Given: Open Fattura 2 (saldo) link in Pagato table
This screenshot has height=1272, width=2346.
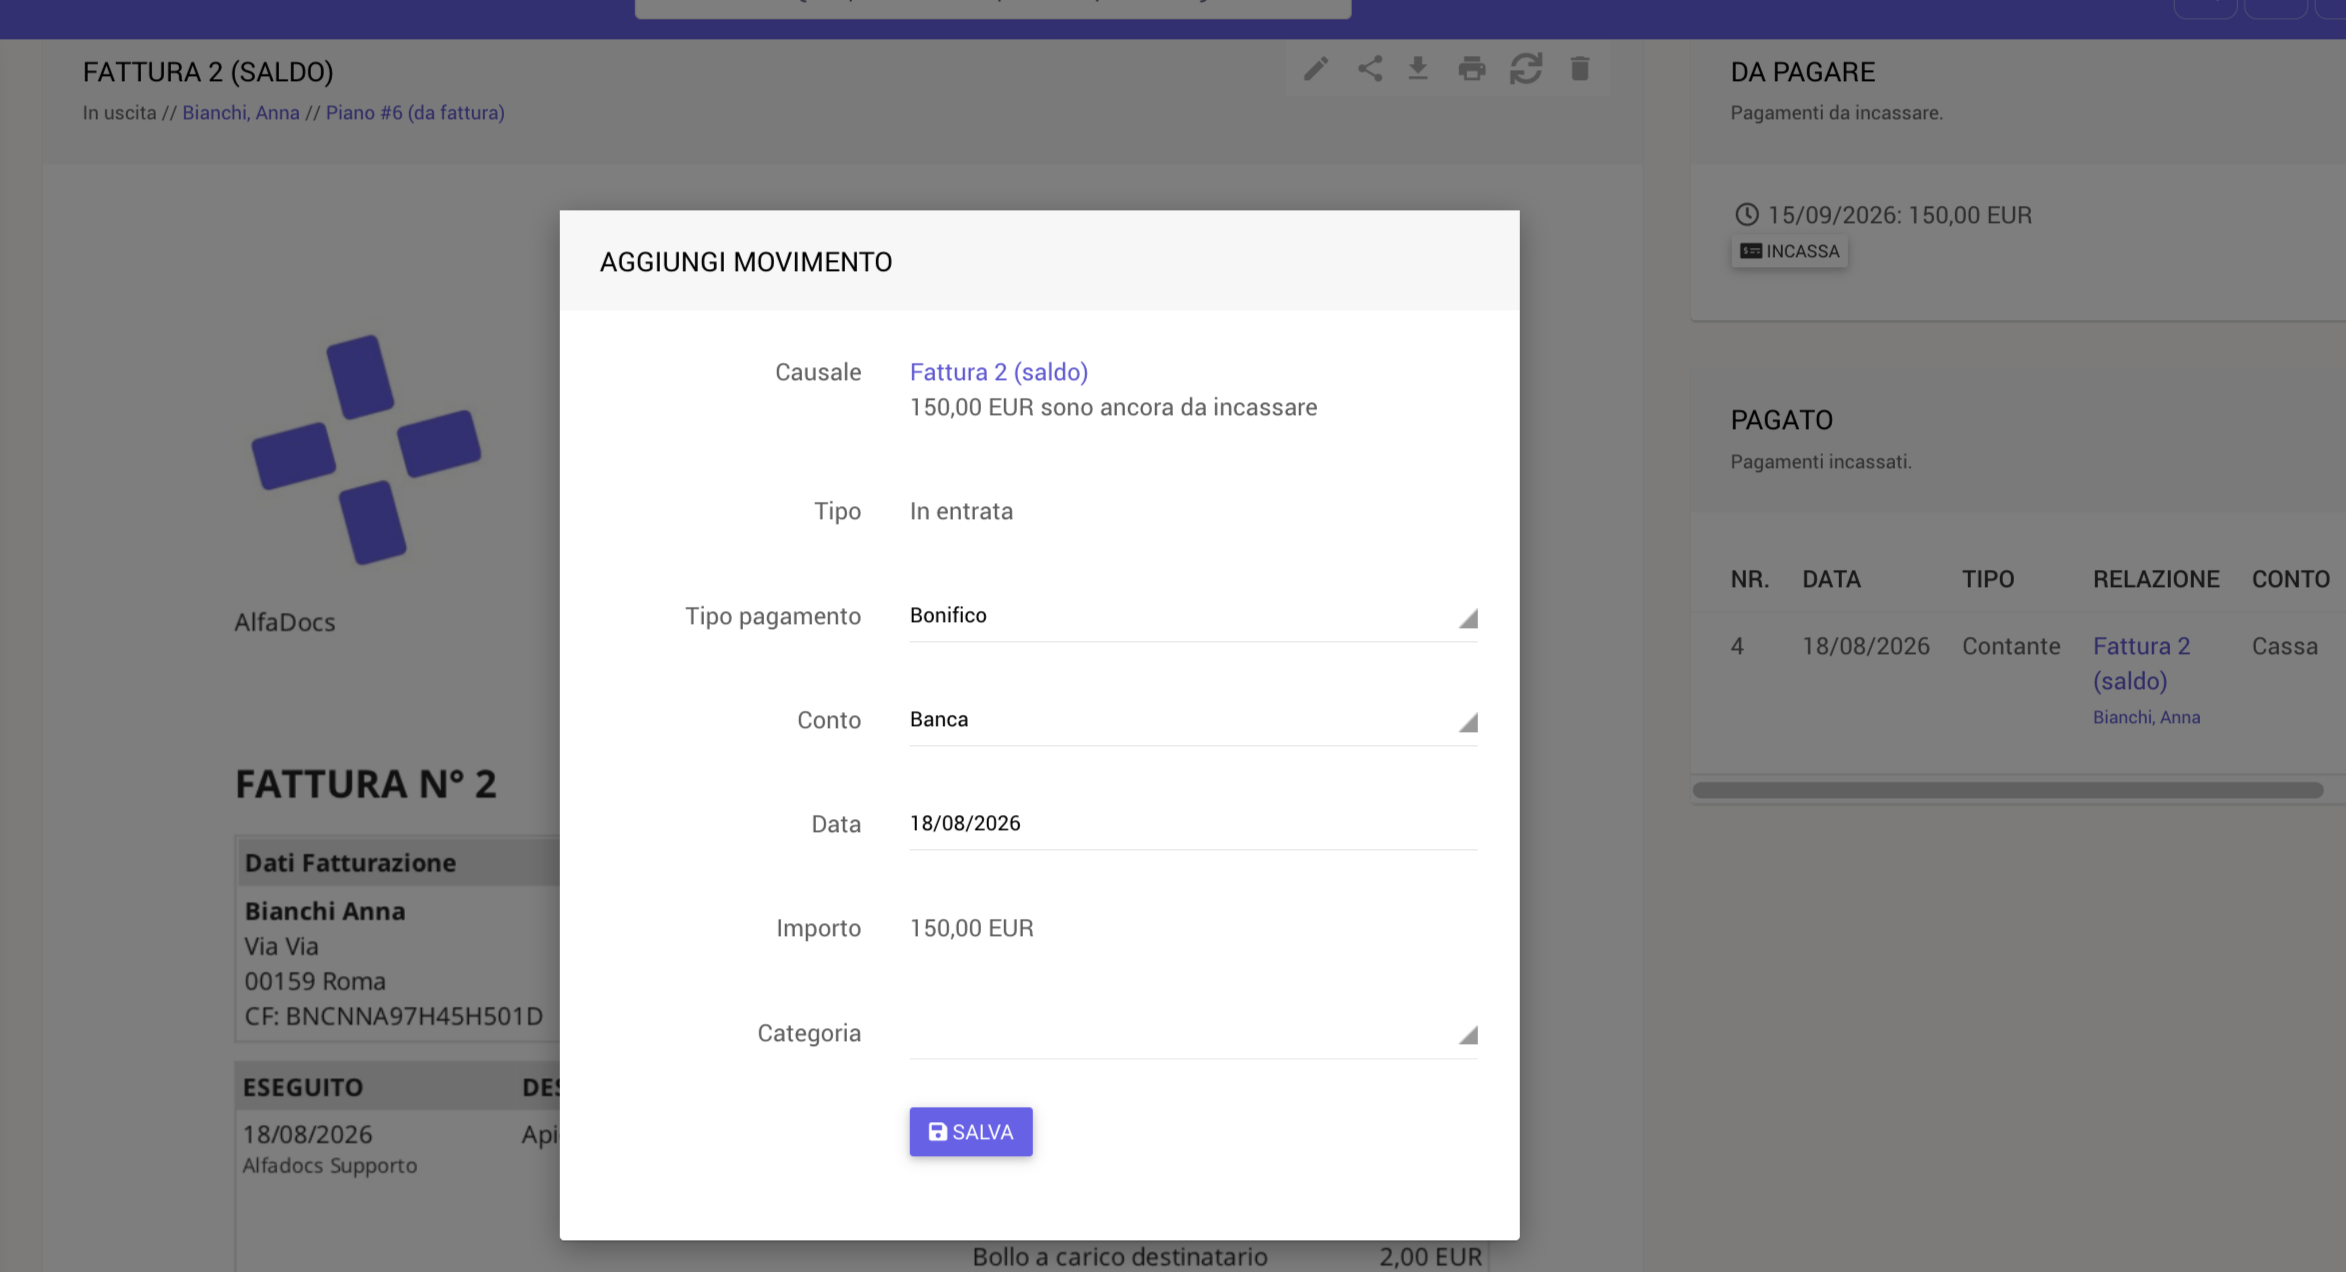Looking at the screenshot, I should click(2142, 664).
